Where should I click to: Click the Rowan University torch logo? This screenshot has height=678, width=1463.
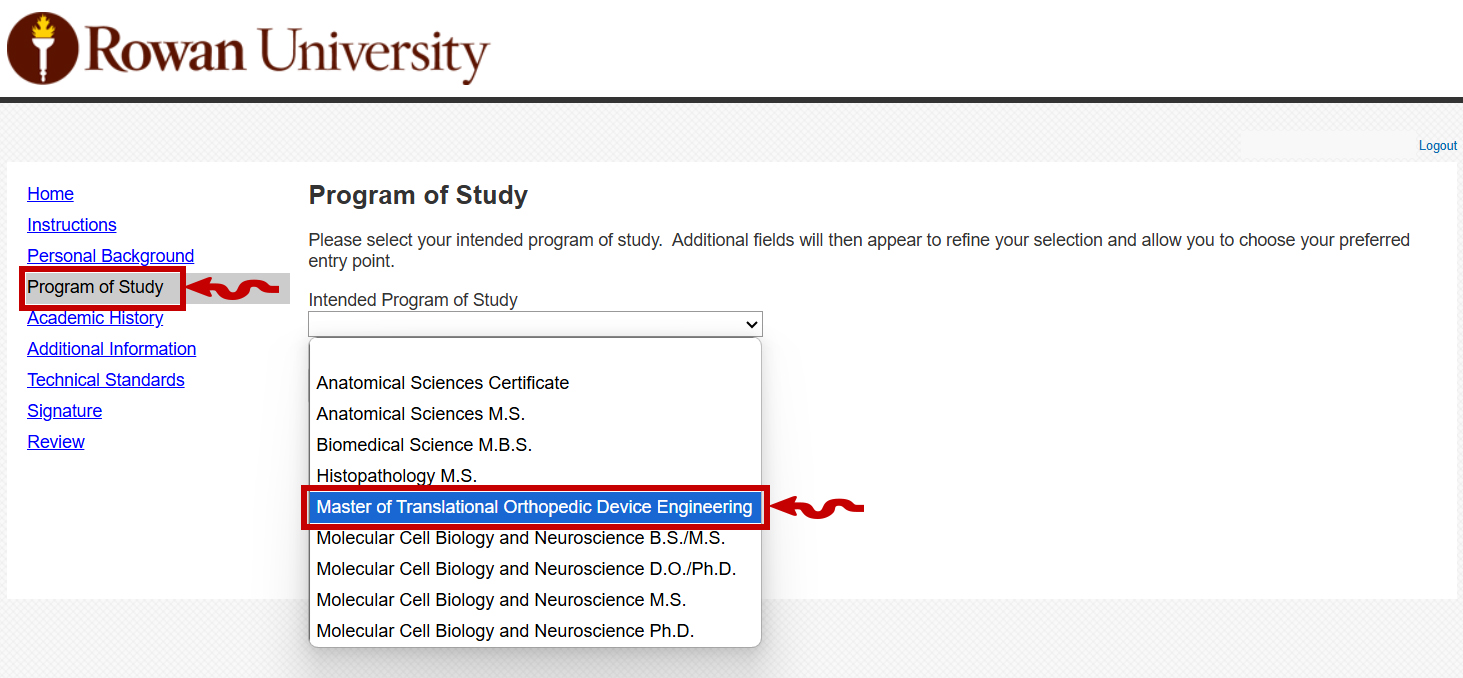click(x=42, y=48)
